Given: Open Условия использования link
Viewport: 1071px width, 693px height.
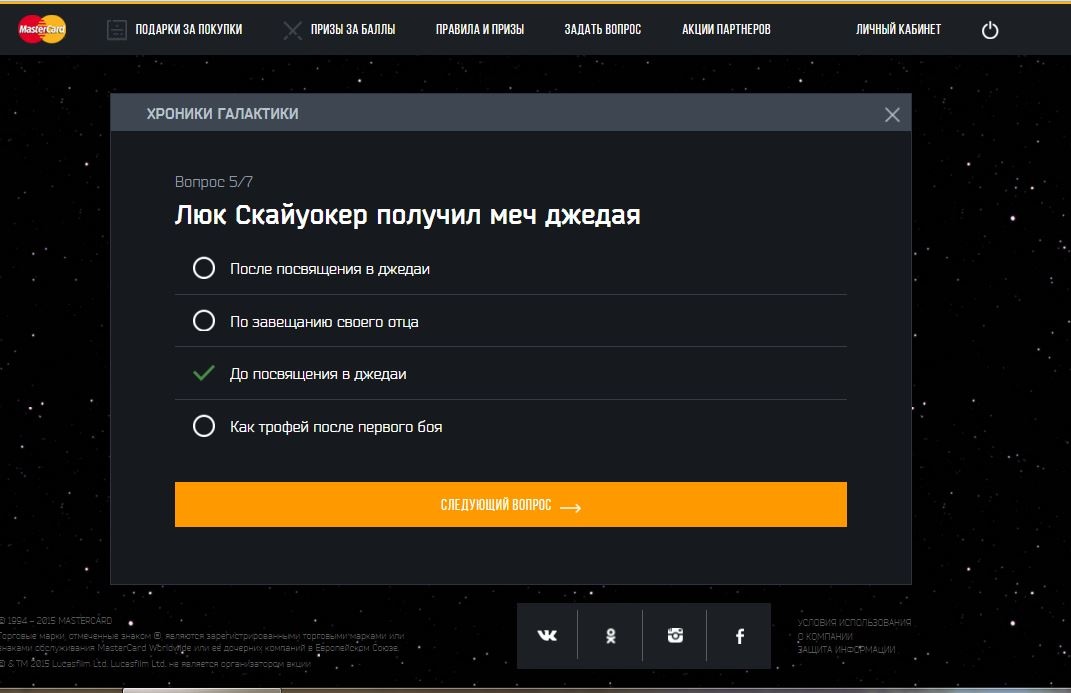Looking at the screenshot, I should point(854,623).
